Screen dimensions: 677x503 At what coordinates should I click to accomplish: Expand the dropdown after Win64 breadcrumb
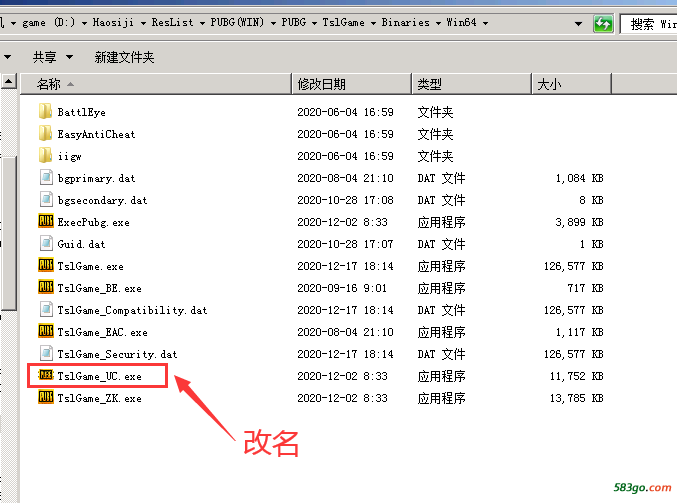point(485,23)
